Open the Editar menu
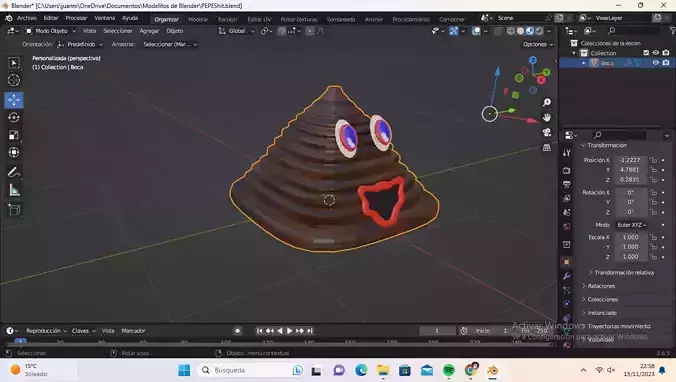Screen dimensions: 676x382 point(51,18)
